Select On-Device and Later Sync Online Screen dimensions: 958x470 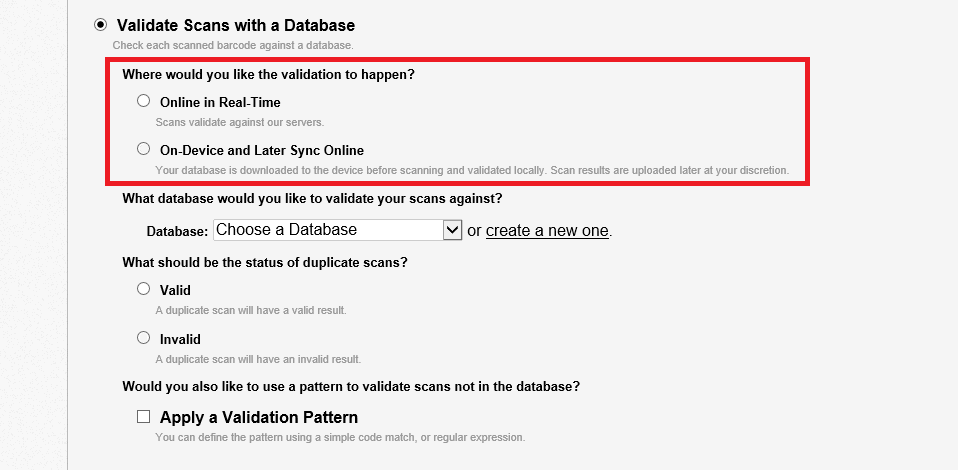[143, 149]
